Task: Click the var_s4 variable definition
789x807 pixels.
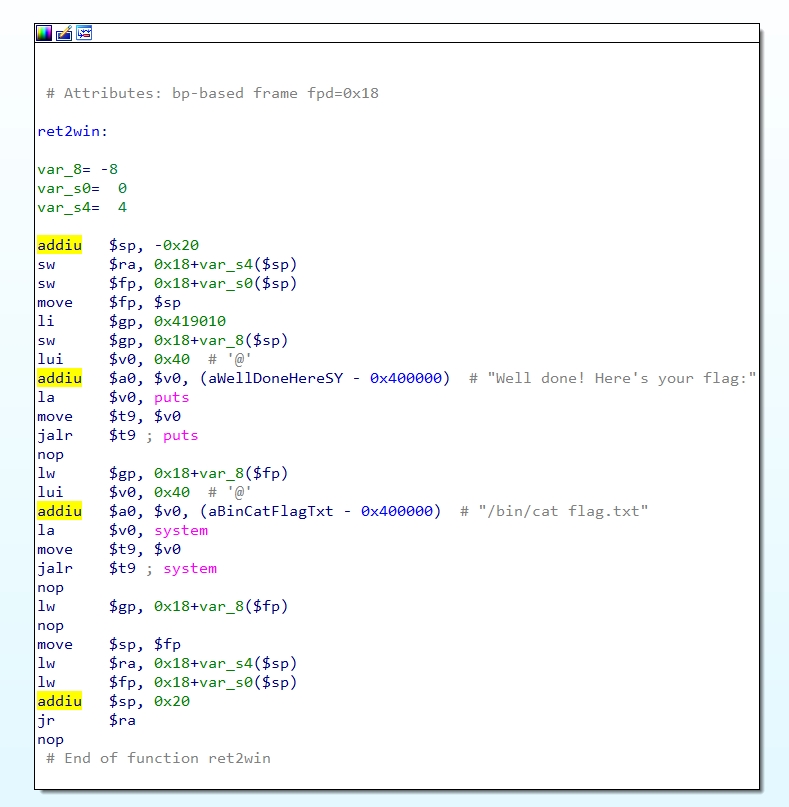Action: 82,207
